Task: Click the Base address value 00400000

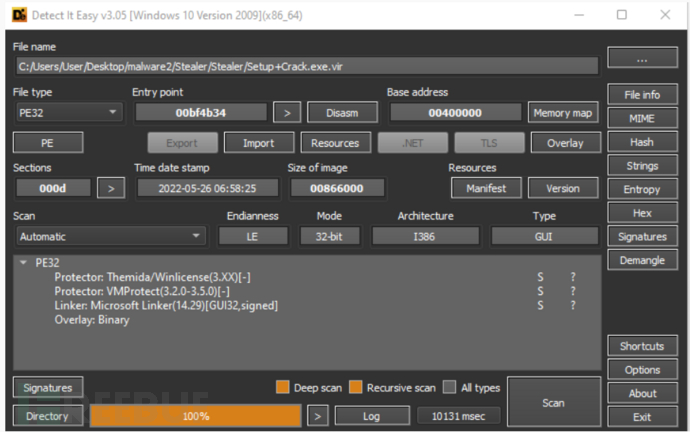Action: click(x=455, y=113)
